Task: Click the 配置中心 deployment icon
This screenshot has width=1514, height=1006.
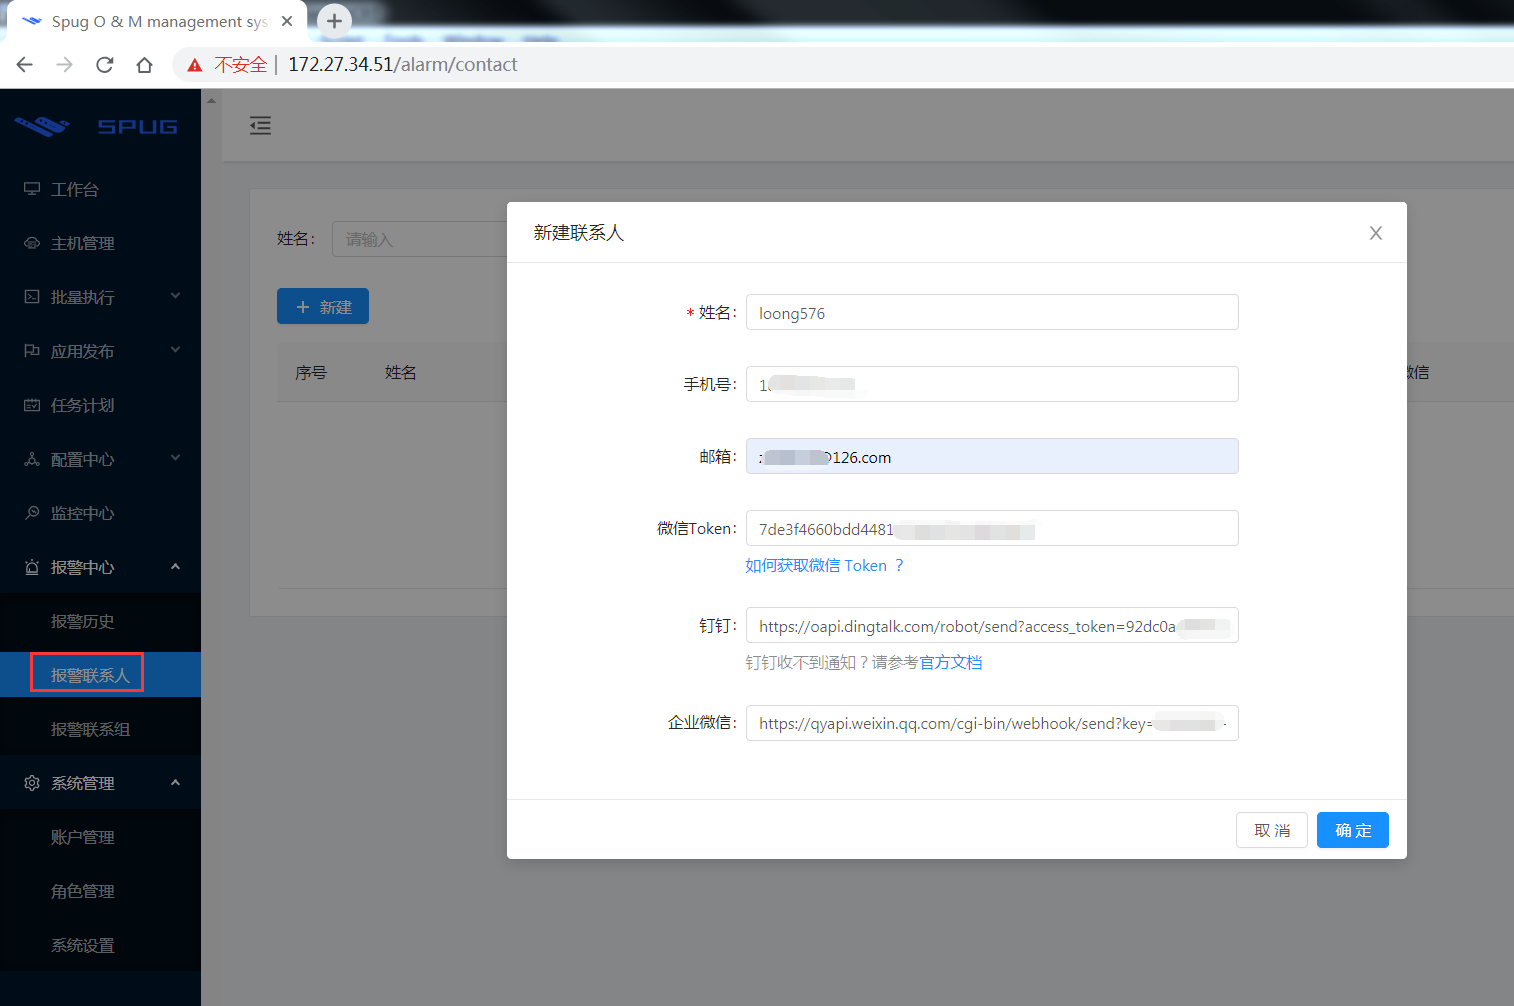Action: click(32, 459)
